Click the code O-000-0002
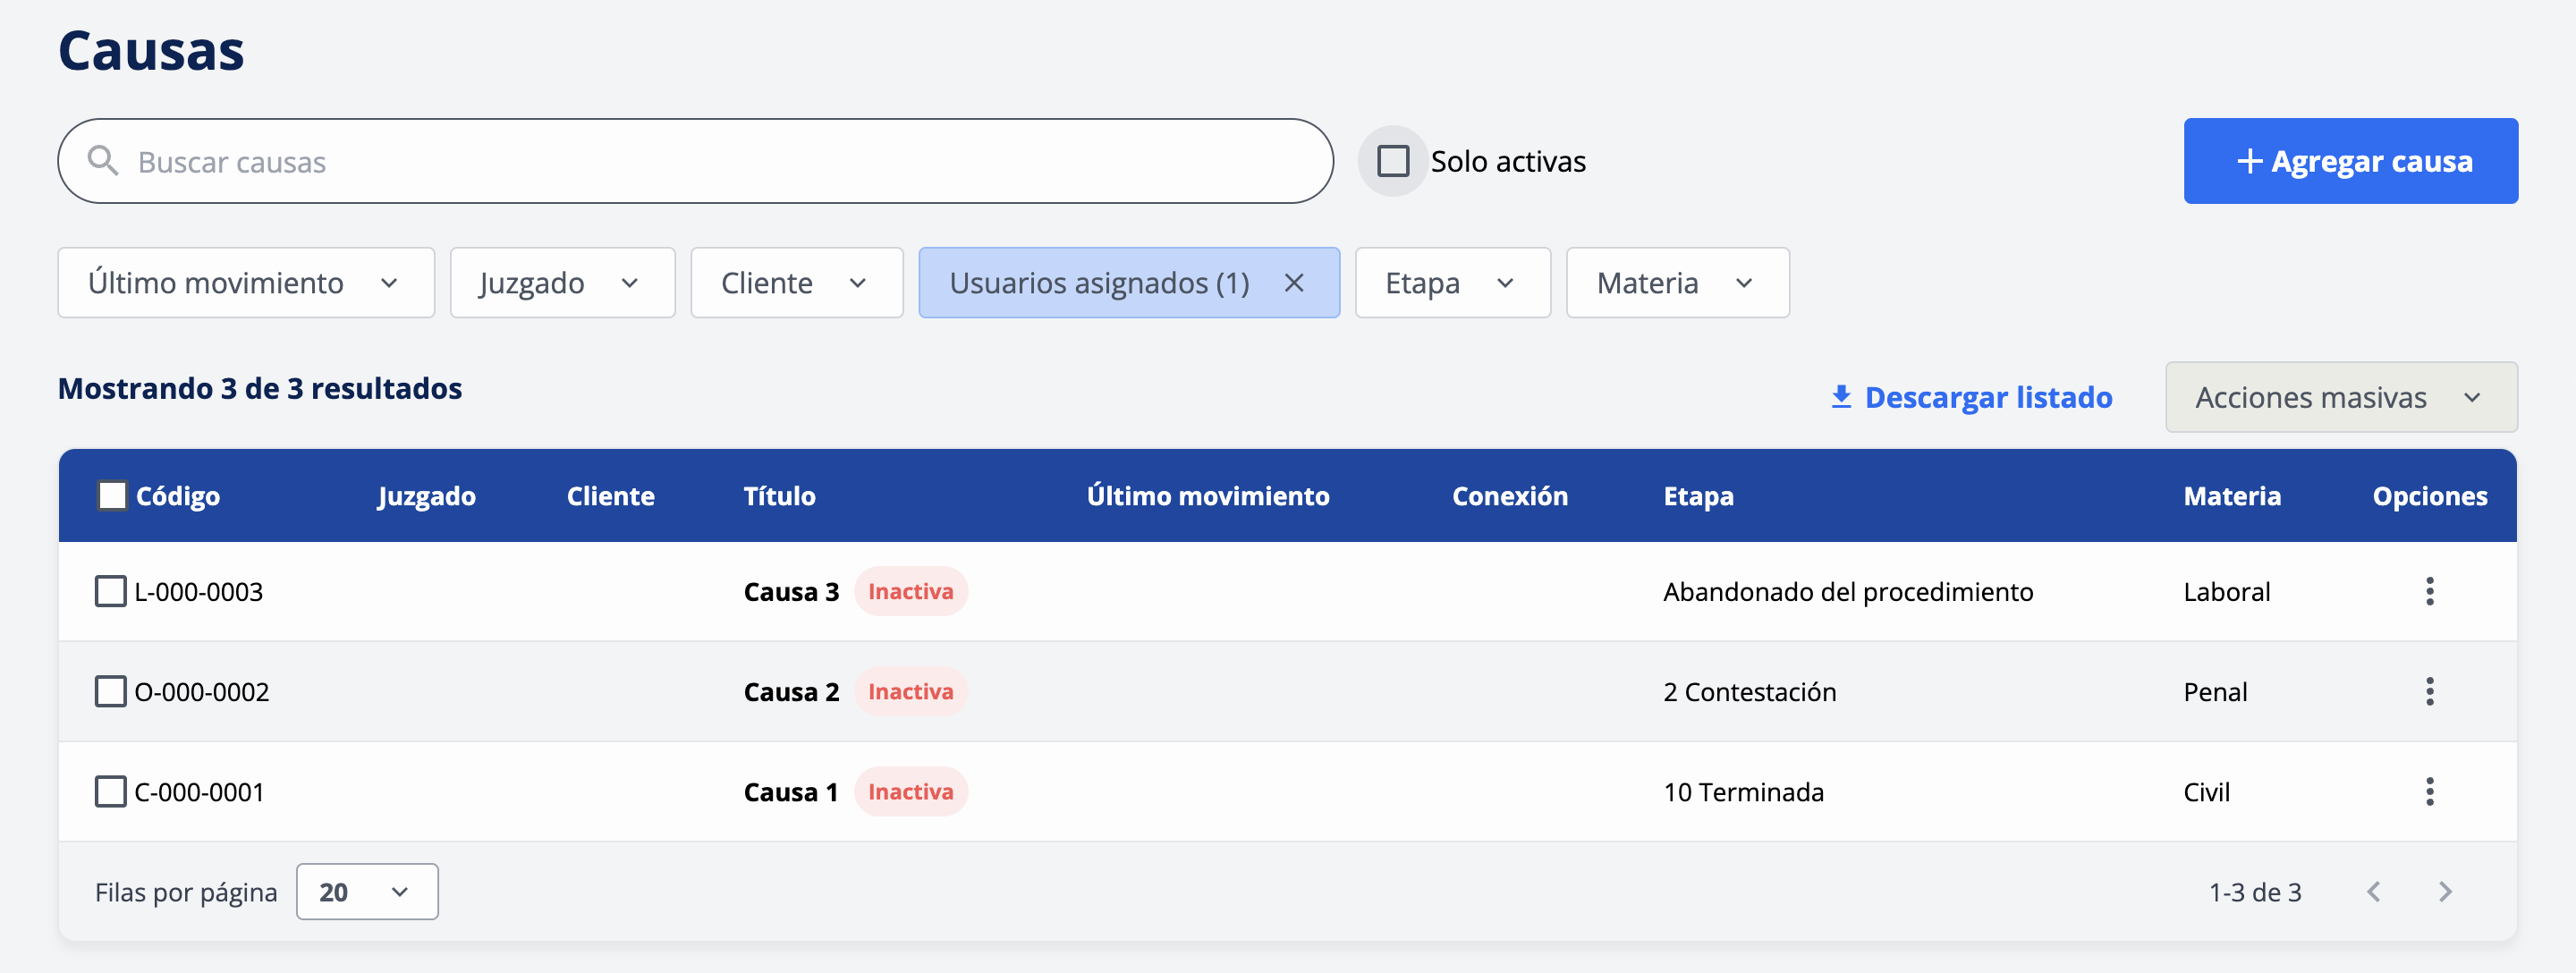The width and height of the screenshot is (2576, 973). (x=201, y=692)
